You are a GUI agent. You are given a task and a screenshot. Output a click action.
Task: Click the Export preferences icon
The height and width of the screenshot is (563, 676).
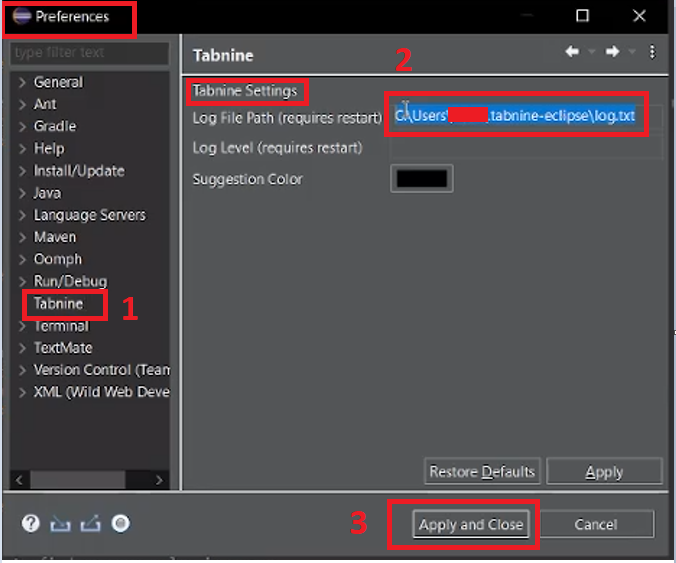click(x=91, y=523)
